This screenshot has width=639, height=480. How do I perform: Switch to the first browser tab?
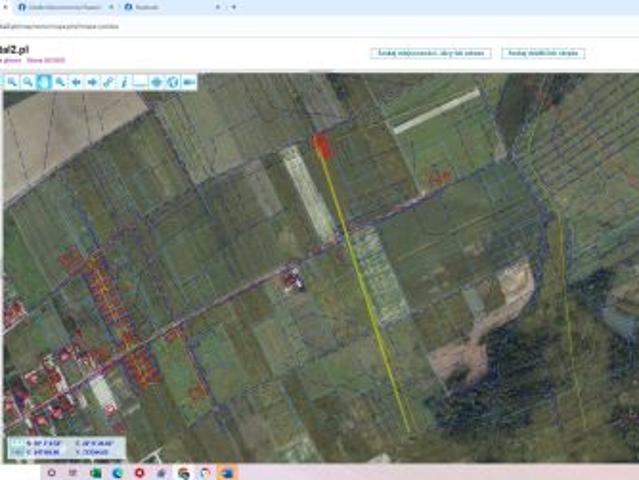tap(60, 7)
